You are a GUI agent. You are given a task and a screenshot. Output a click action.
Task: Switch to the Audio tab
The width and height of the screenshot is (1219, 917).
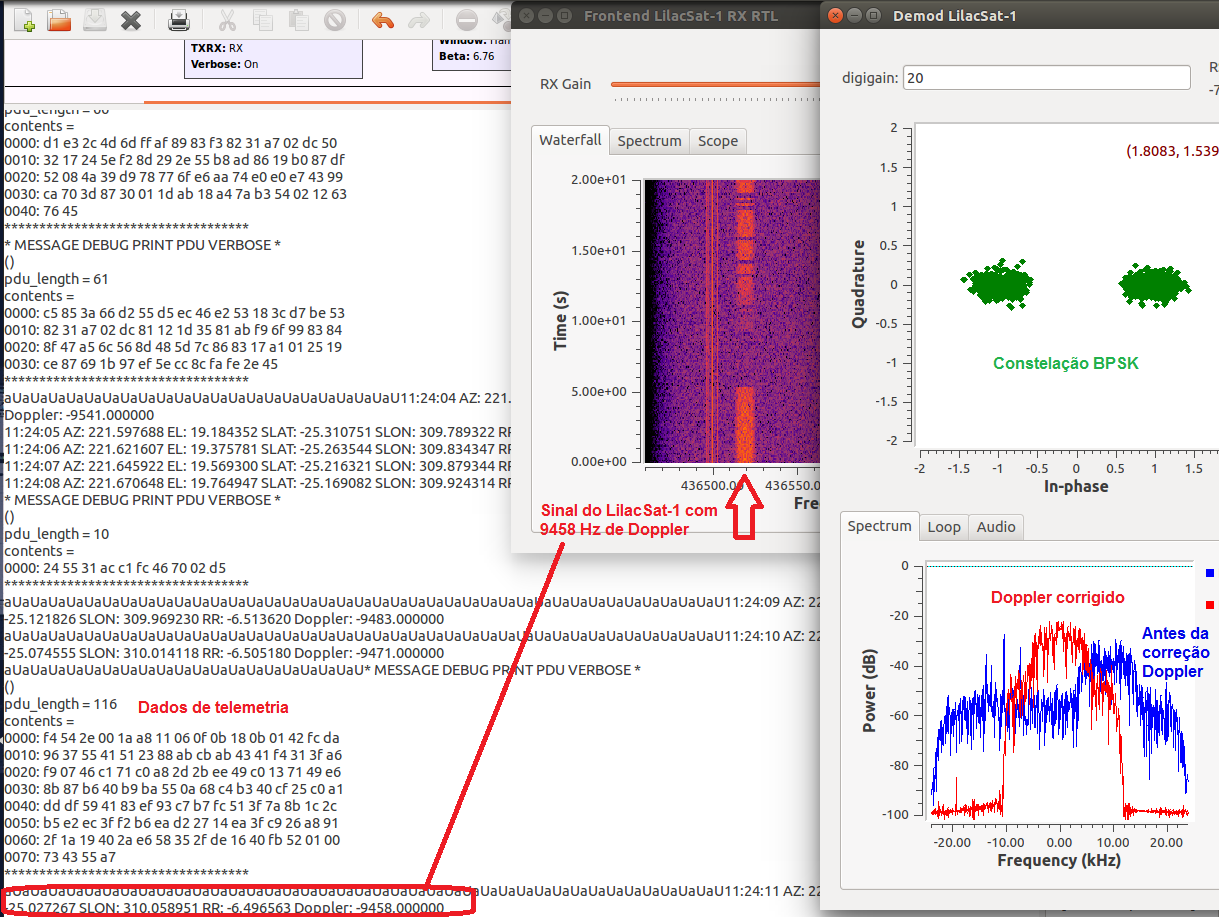(995, 527)
